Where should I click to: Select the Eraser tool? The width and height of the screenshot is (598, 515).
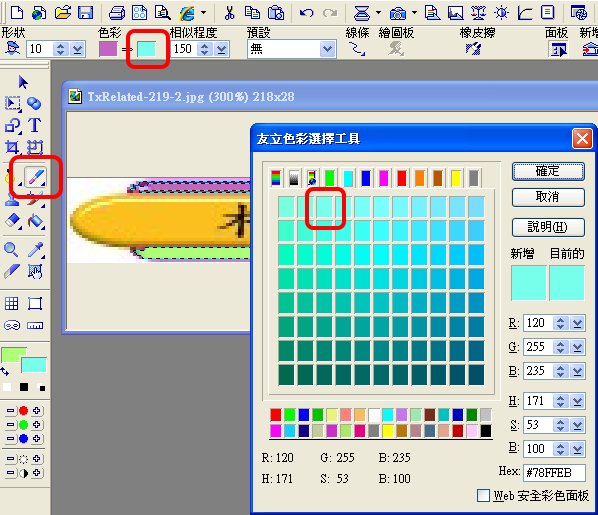[12, 221]
